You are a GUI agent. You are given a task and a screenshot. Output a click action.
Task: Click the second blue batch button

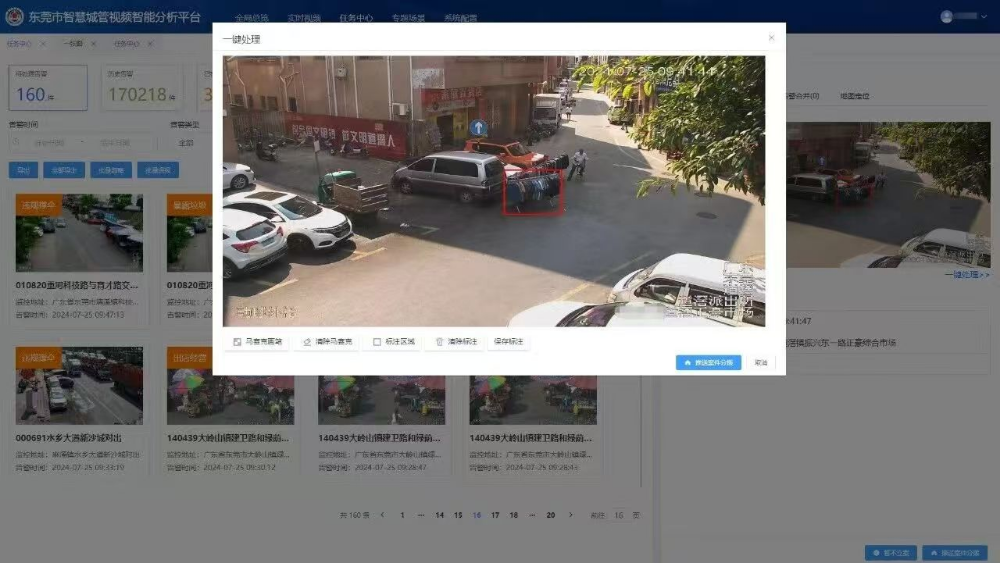point(64,170)
